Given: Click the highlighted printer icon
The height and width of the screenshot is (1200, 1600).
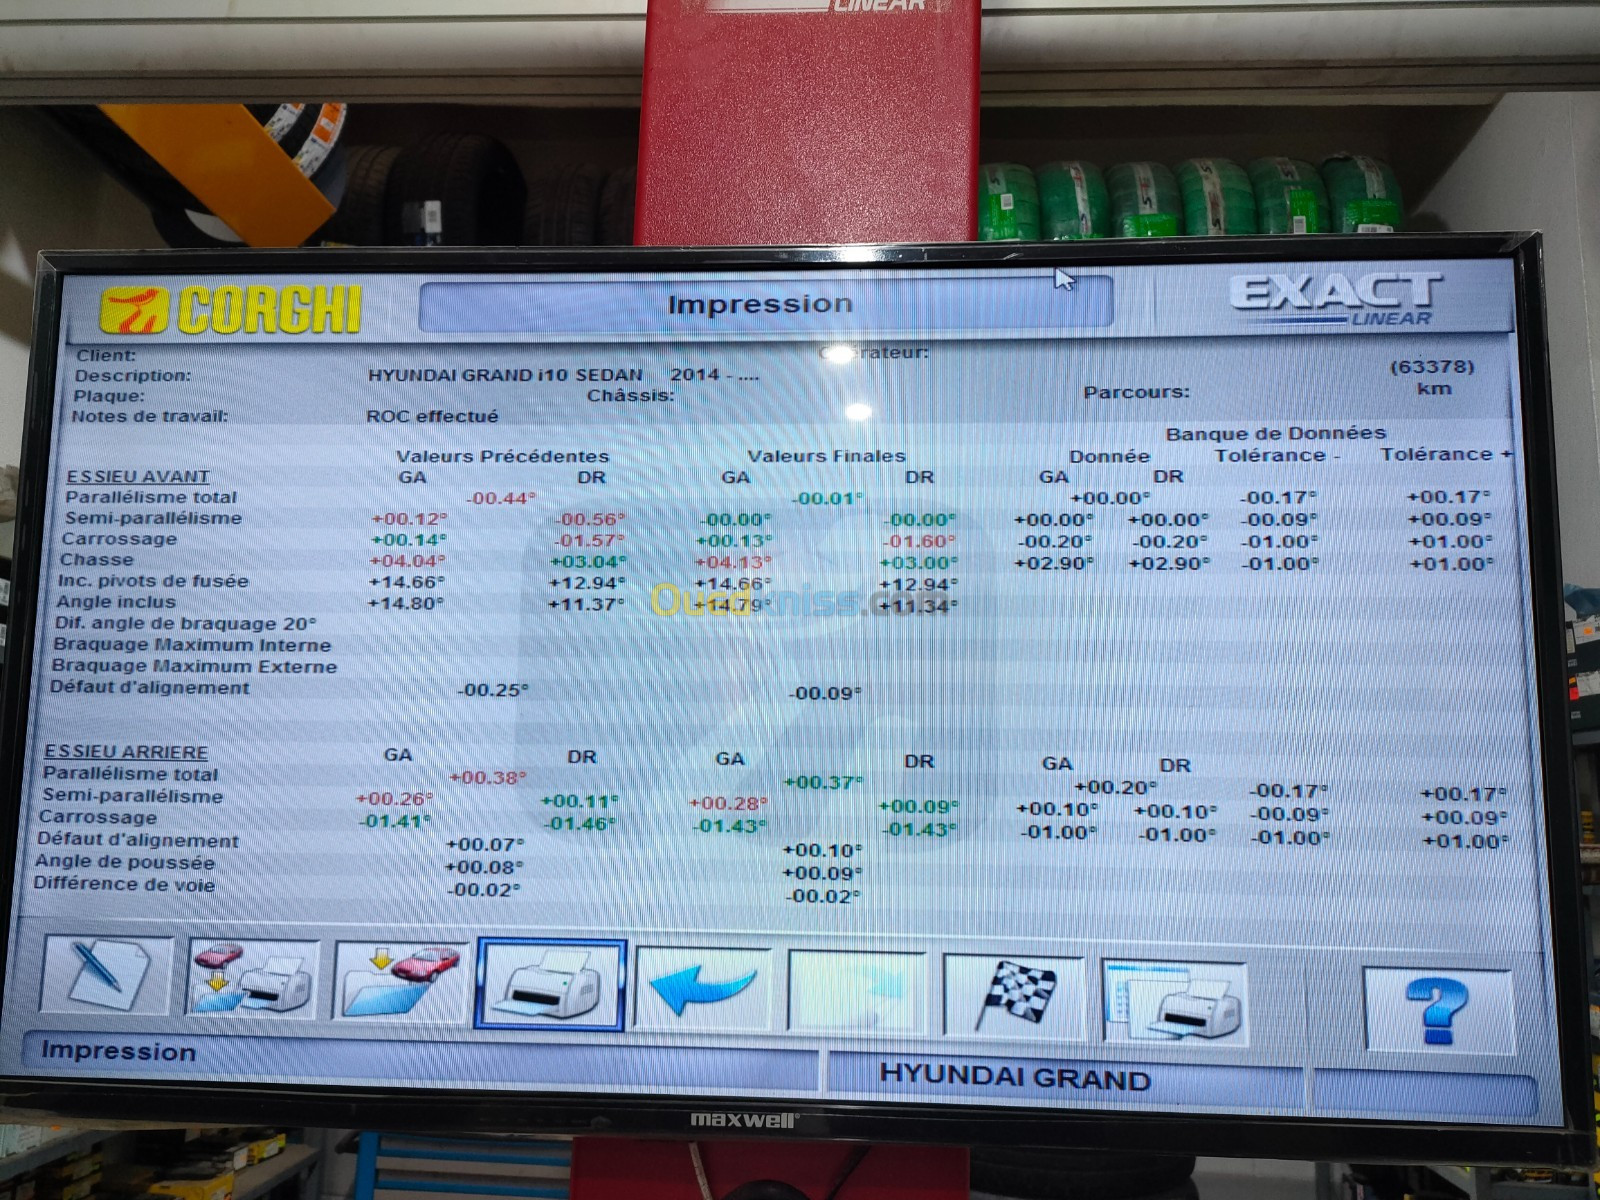Looking at the screenshot, I should click(551, 984).
